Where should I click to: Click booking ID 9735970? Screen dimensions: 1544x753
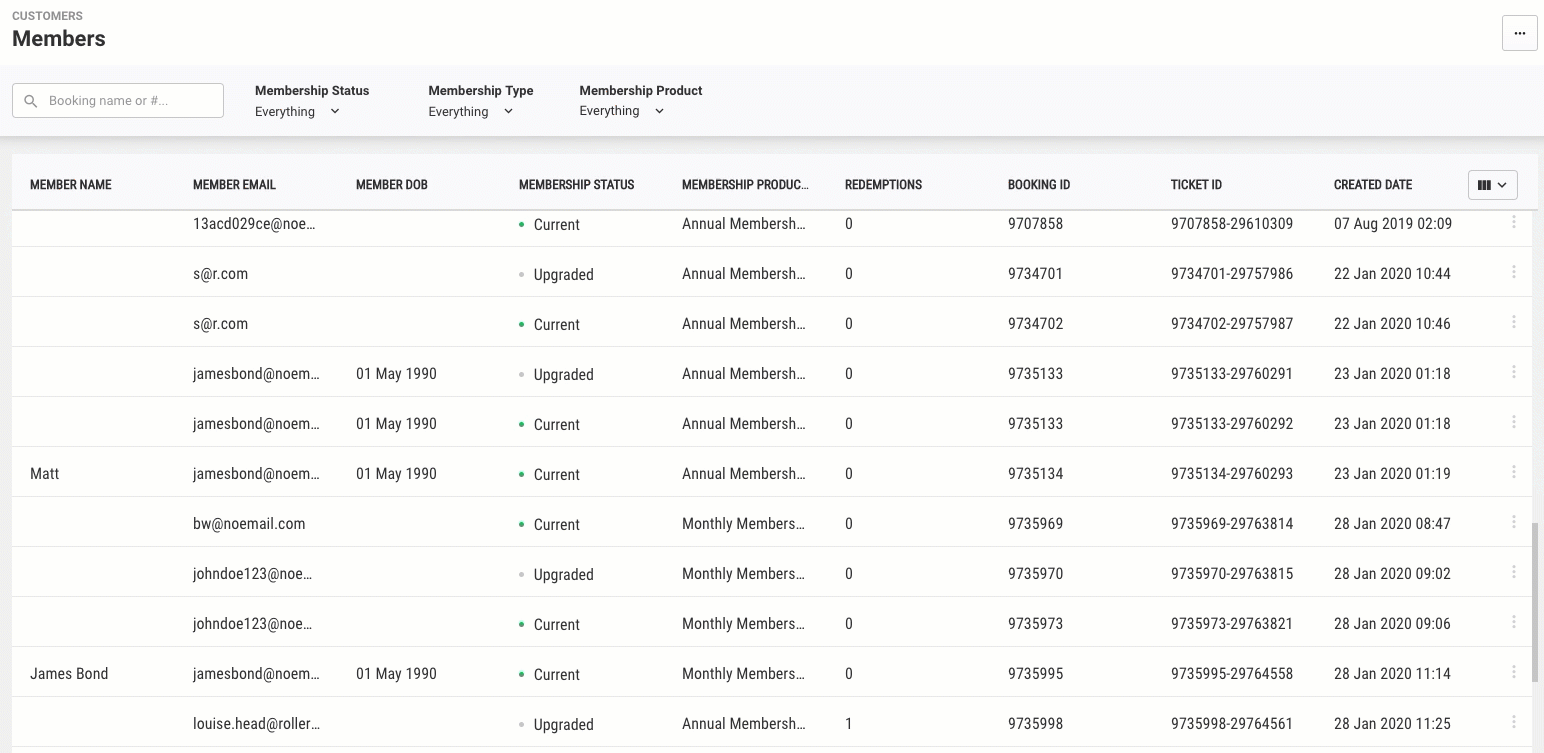coord(1035,574)
